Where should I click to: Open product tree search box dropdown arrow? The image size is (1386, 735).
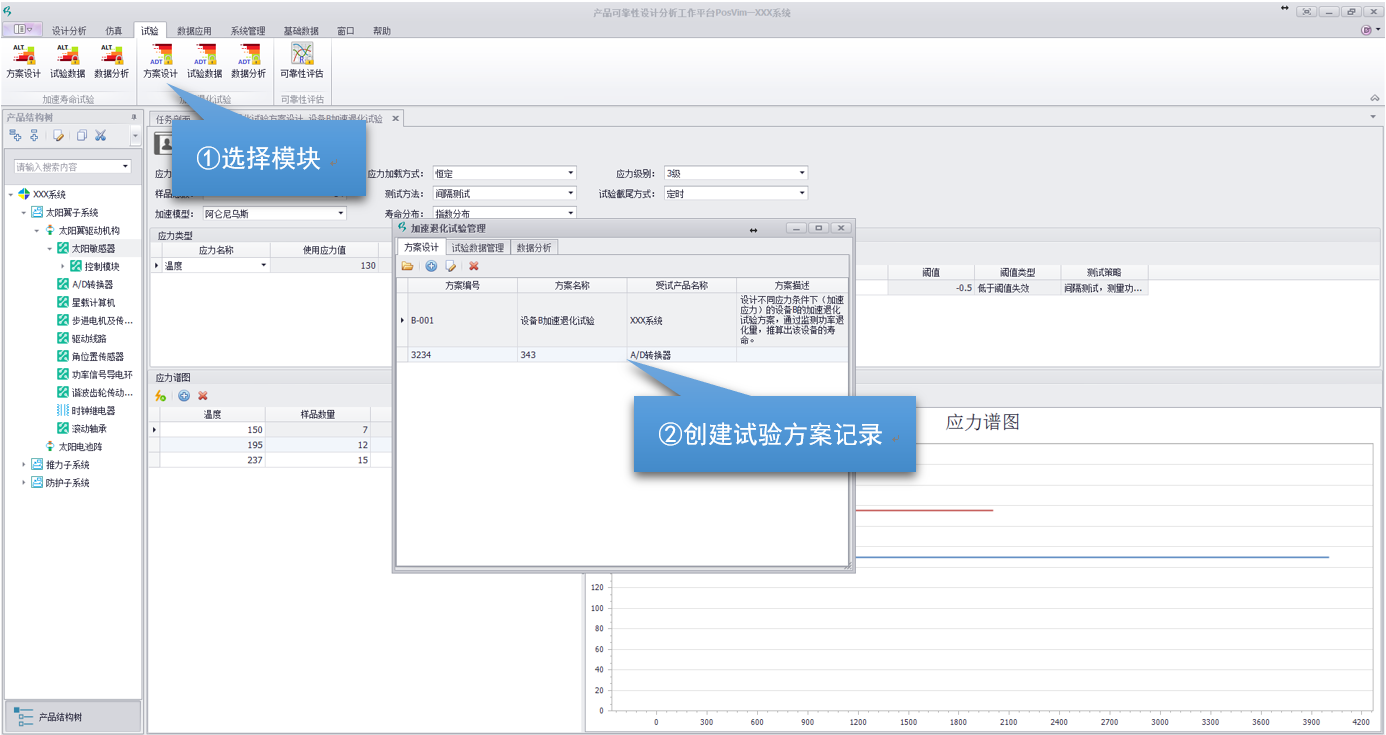[x=125, y=166]
